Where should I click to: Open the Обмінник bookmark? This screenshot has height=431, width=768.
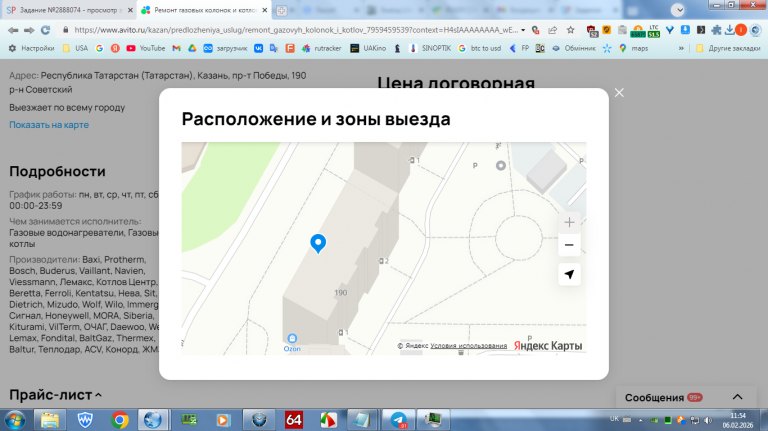pos(573,48)
